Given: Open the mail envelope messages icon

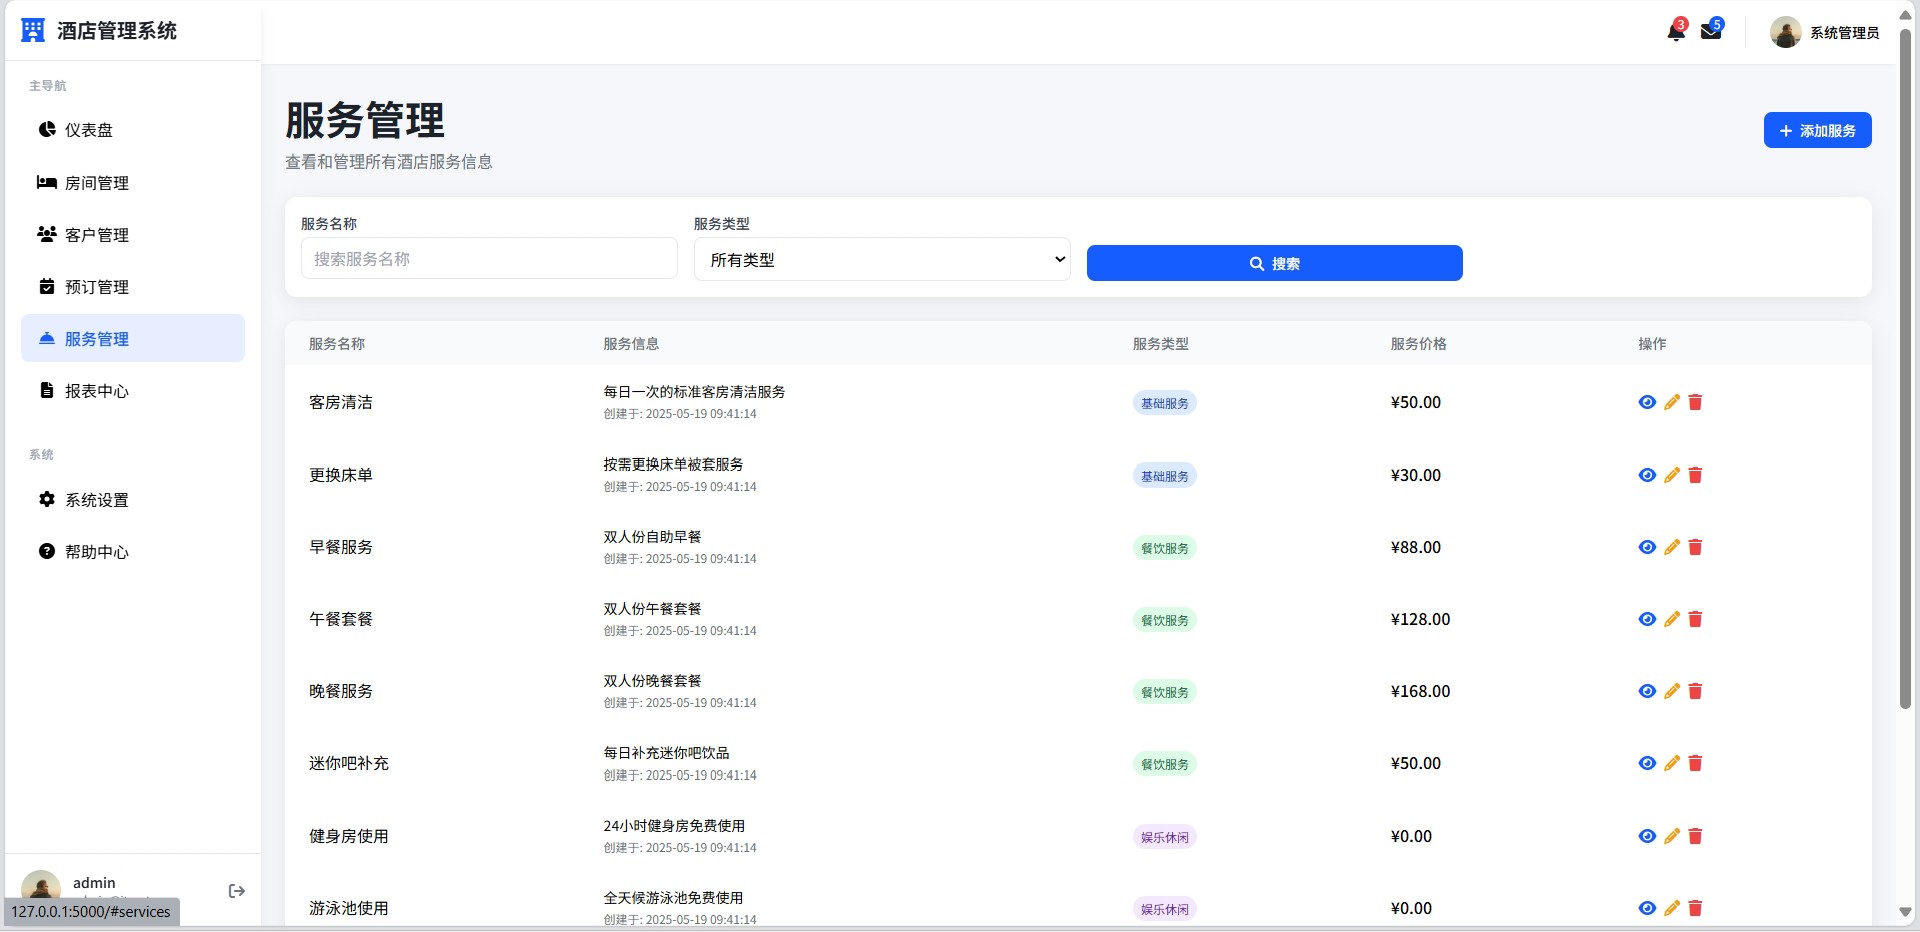Looking at the screenshot, I should point(1710,31).
